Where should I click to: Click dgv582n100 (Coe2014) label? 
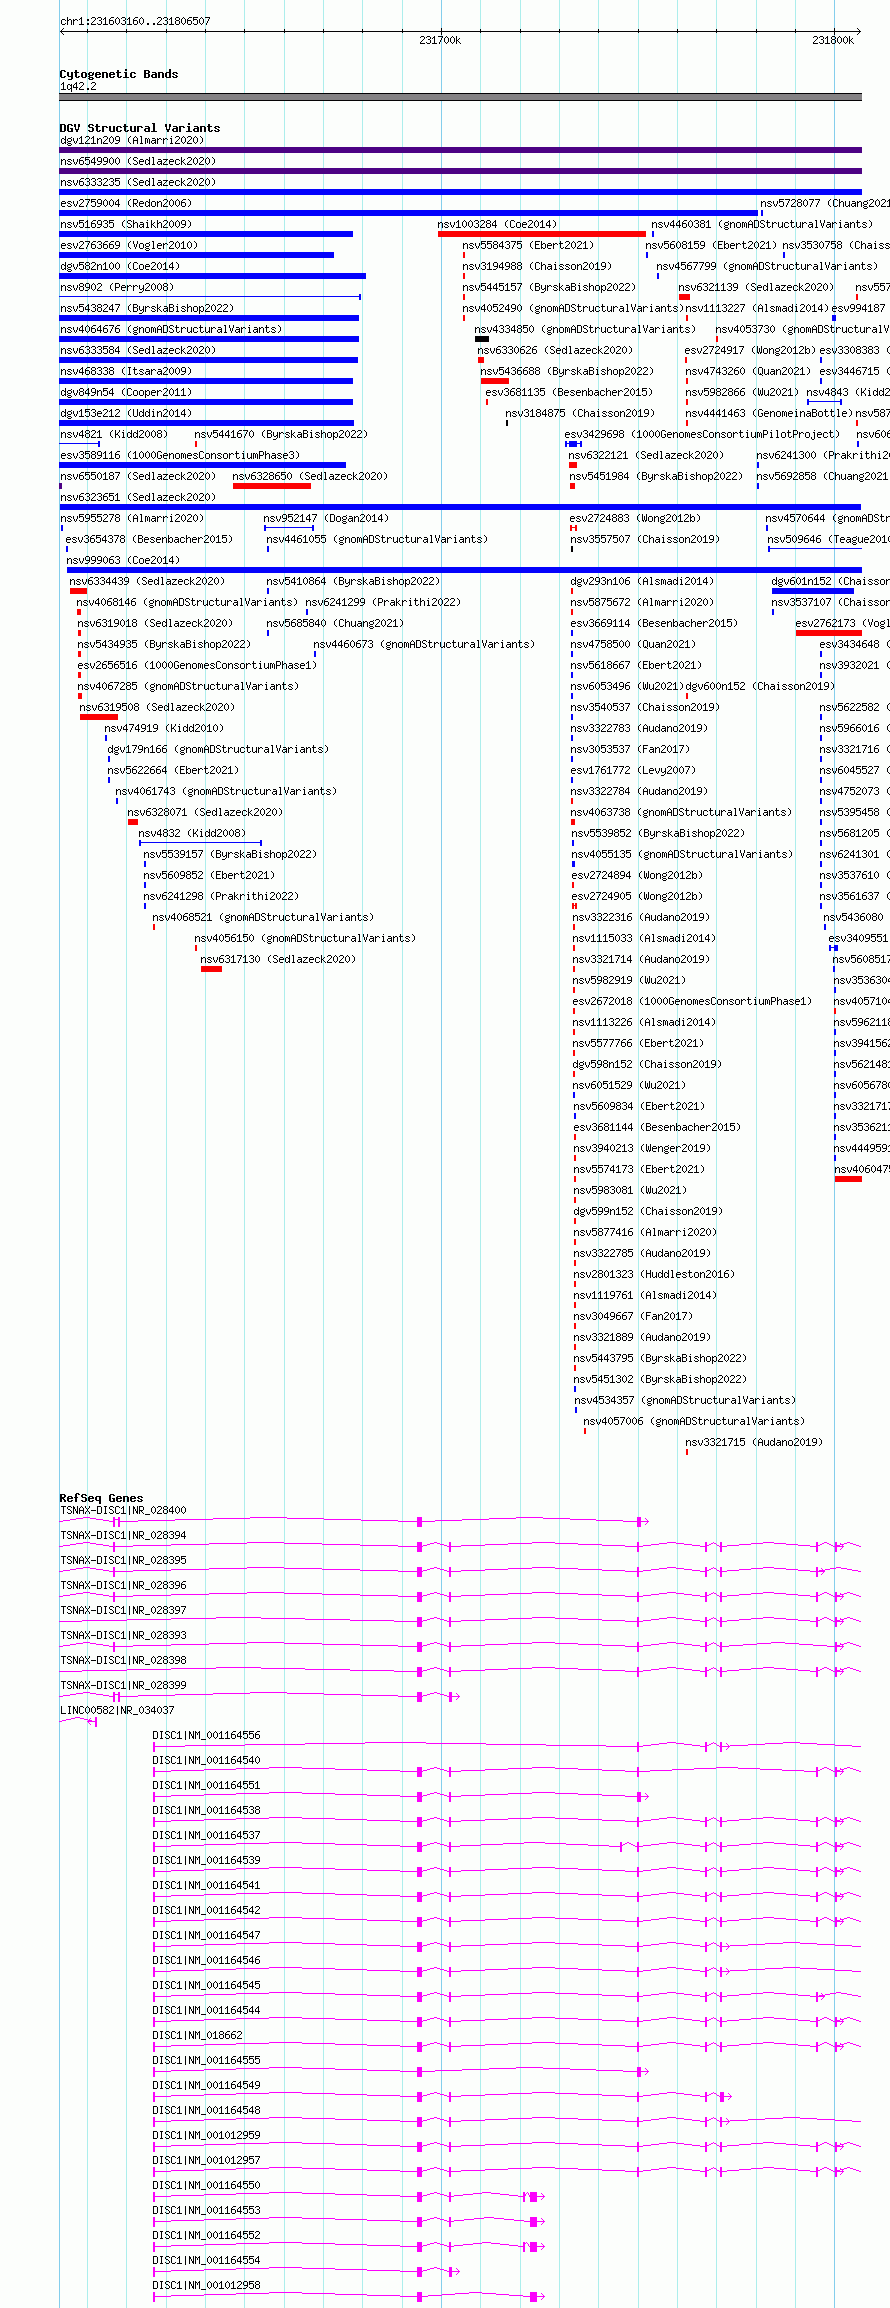119,266
